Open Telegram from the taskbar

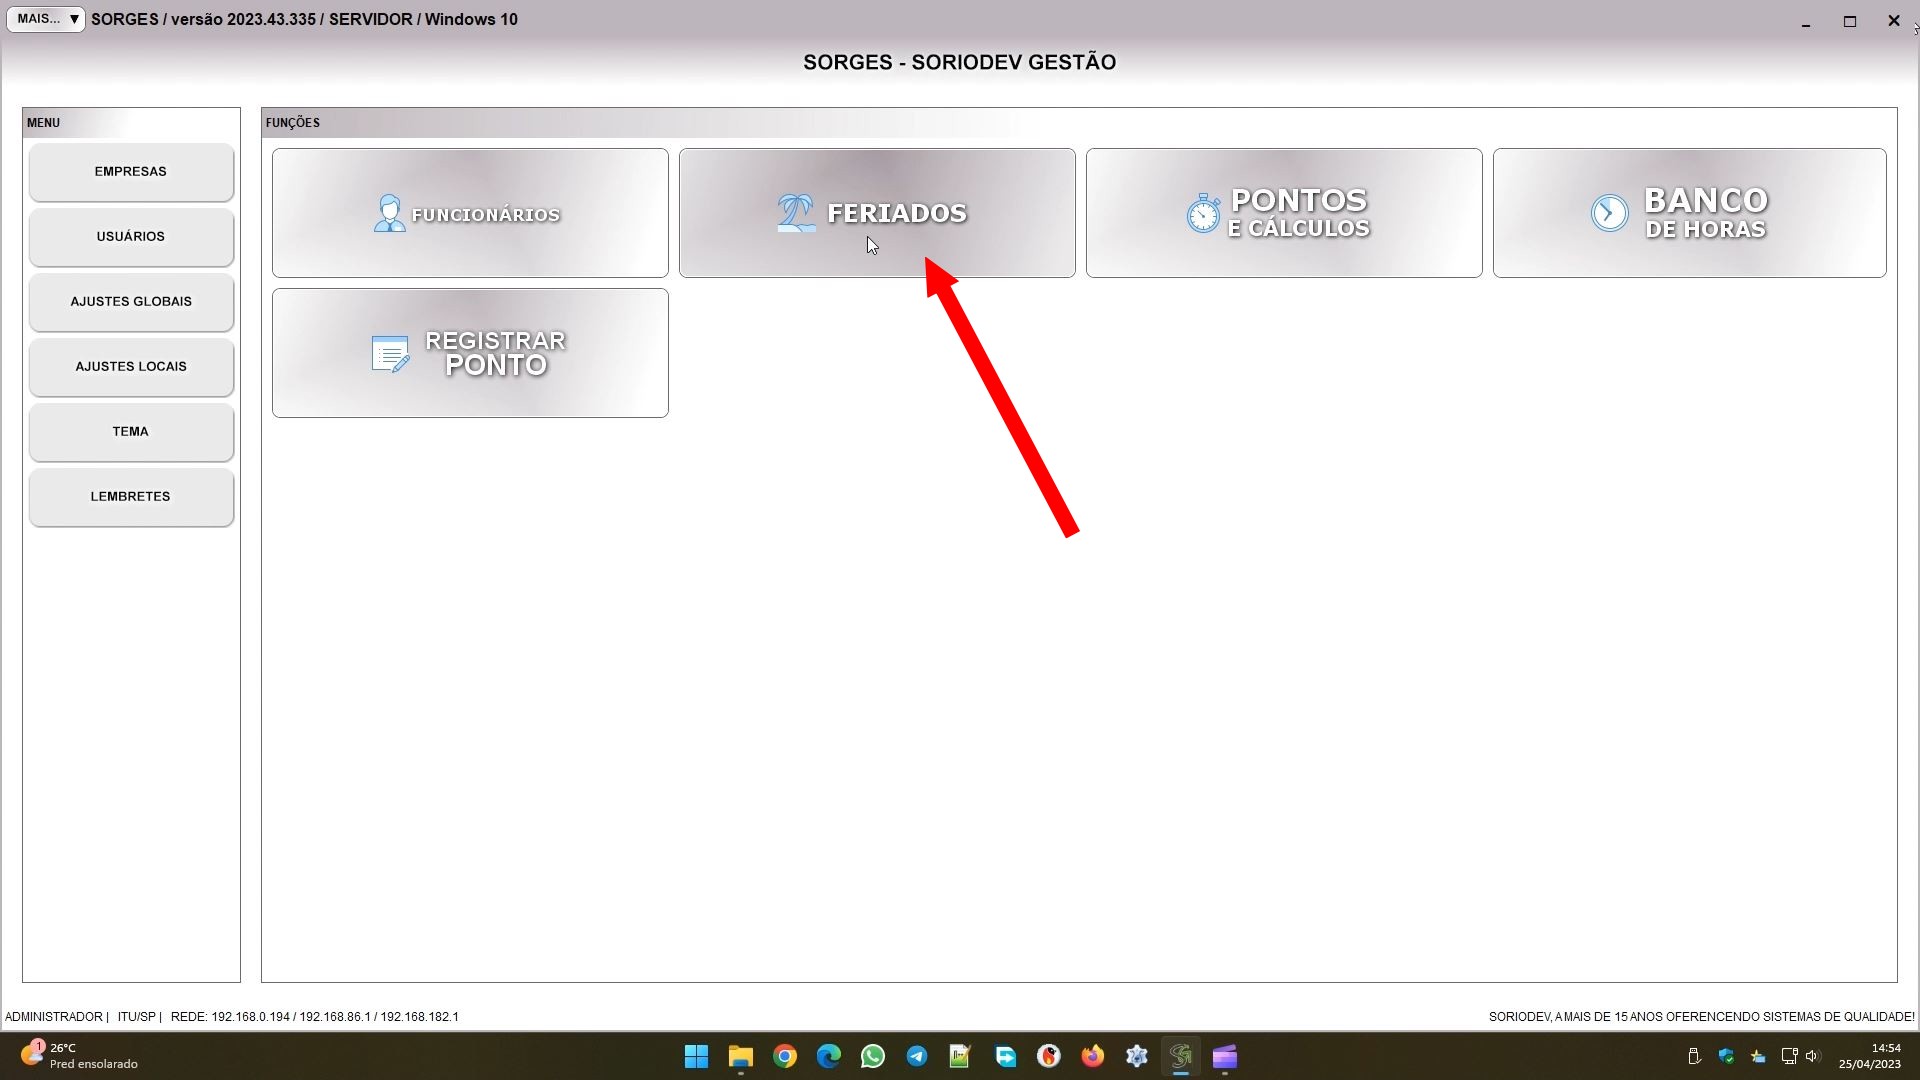917,1056
